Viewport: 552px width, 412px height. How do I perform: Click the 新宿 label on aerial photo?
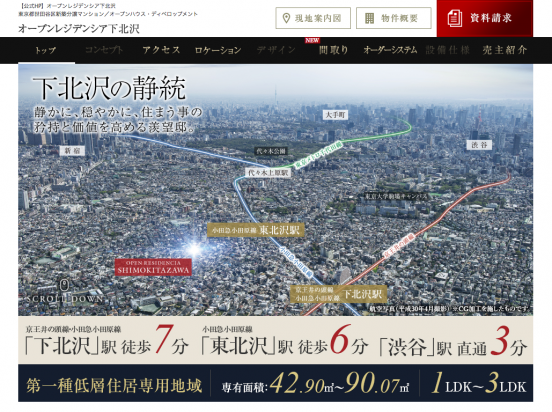72,151
